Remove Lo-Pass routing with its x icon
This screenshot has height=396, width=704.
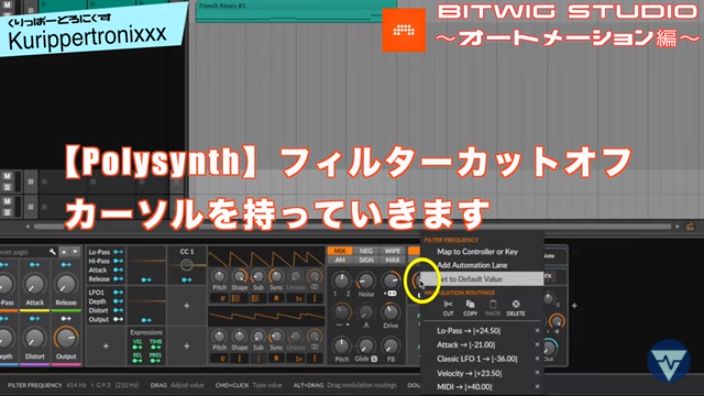537,331
